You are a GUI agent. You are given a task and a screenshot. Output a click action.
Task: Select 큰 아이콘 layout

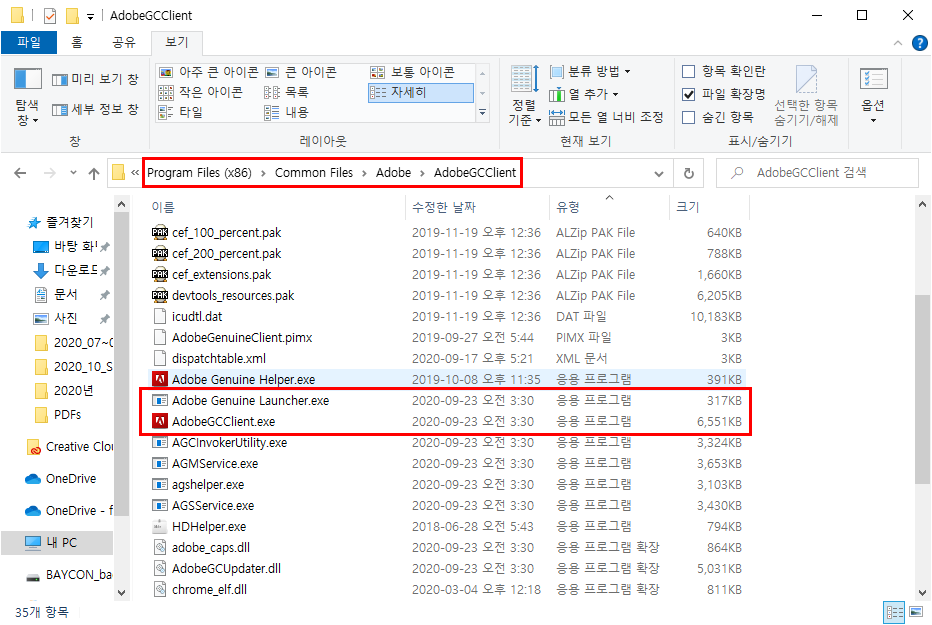(301, 72)
